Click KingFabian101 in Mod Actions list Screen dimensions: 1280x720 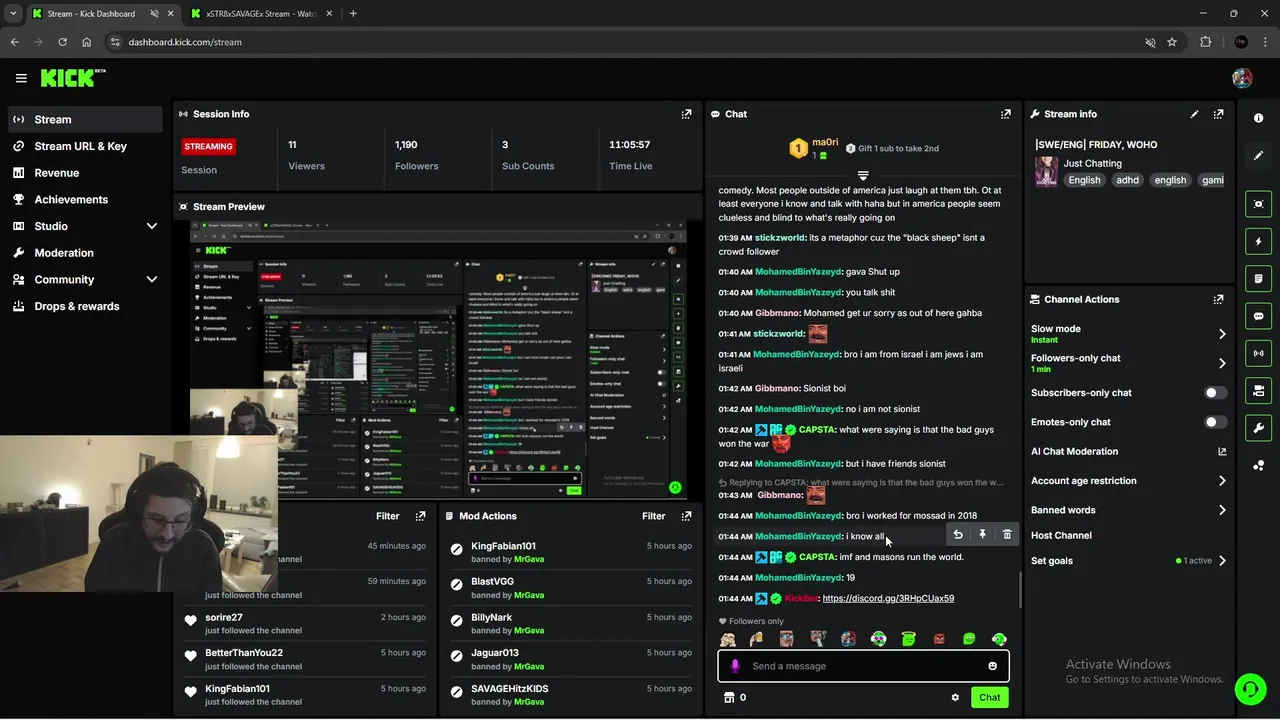coord(503,546)
